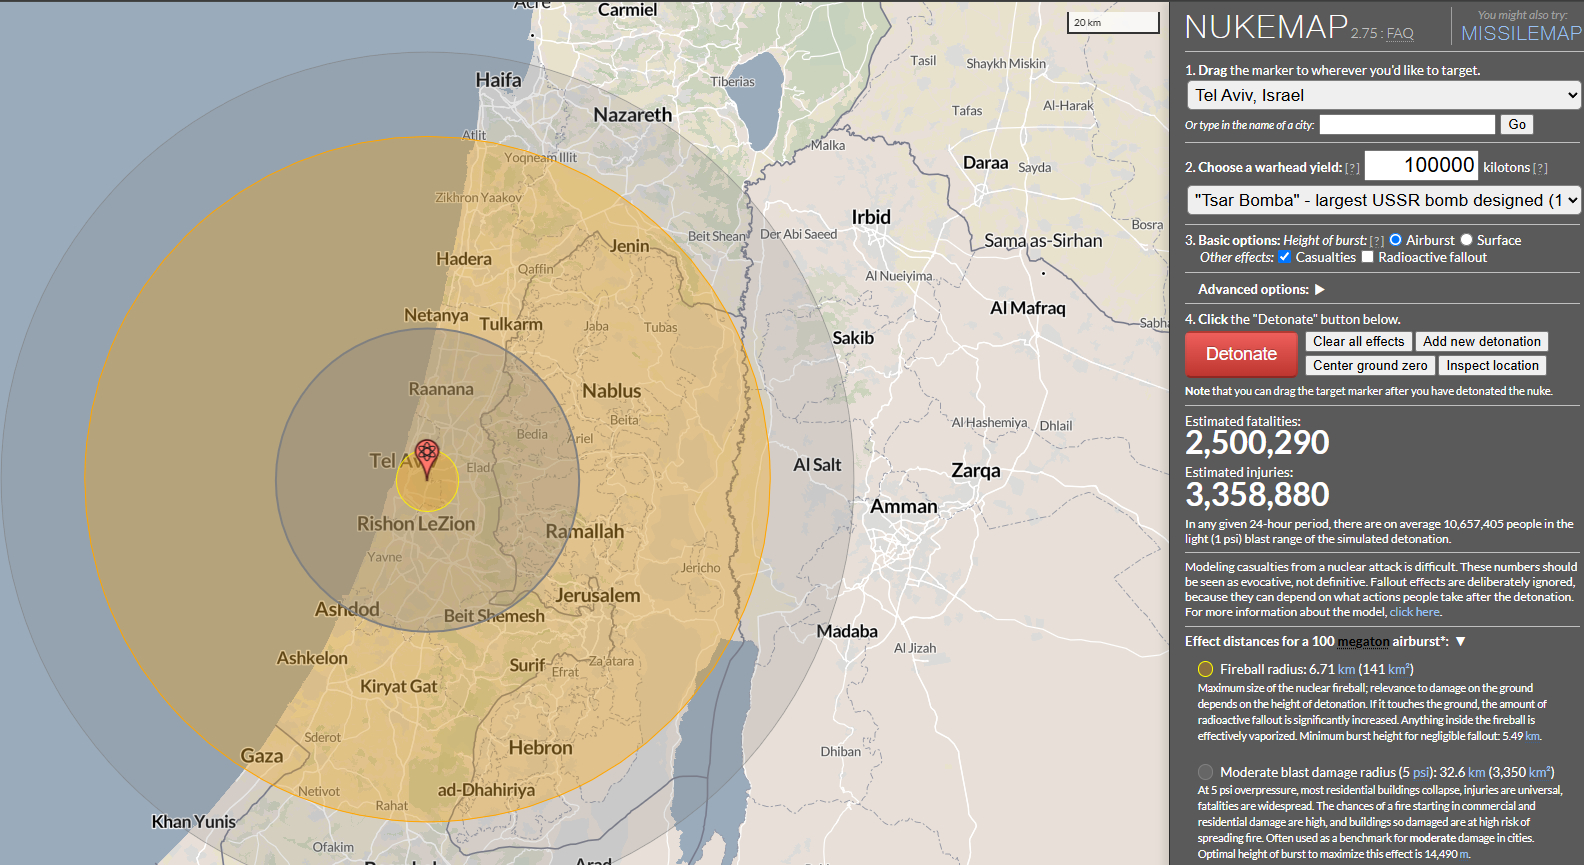
Task: Click Inspect location button
Action: tap(1492, 366)
